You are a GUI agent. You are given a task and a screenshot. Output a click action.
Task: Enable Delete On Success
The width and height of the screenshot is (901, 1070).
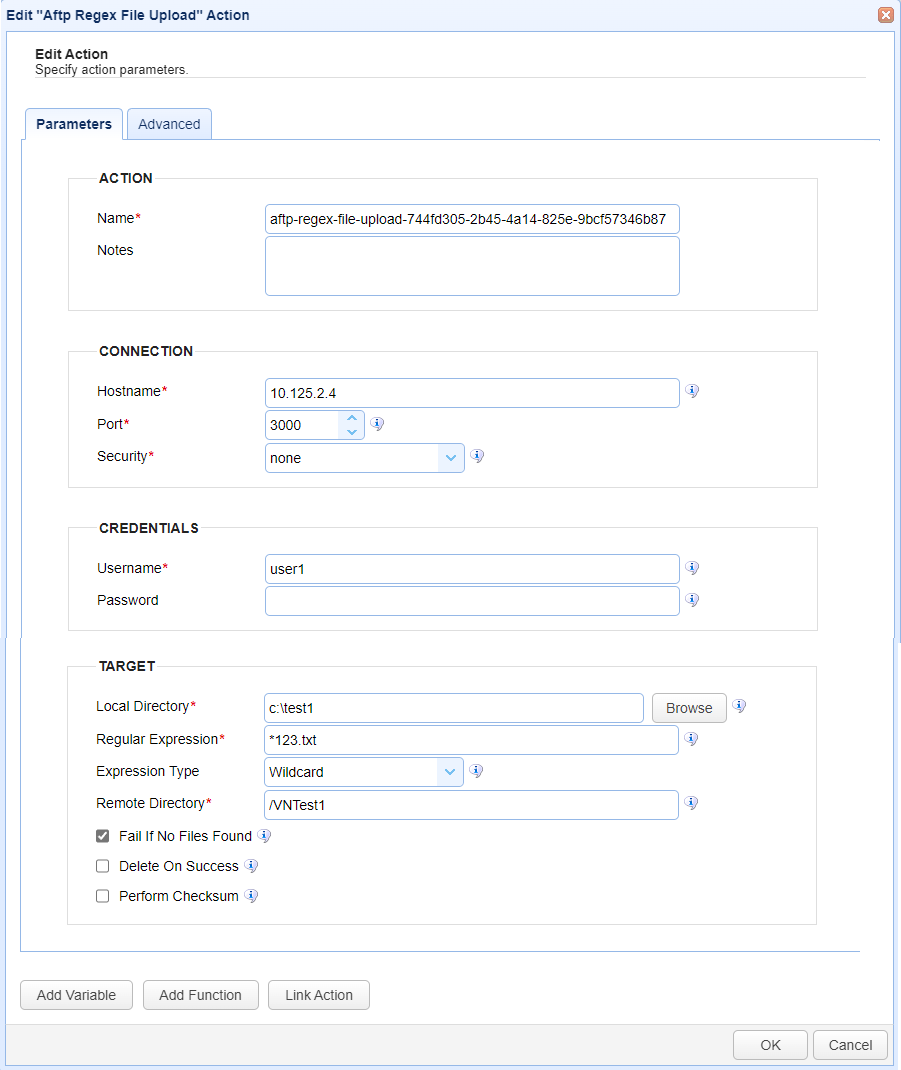pos(102,865)
